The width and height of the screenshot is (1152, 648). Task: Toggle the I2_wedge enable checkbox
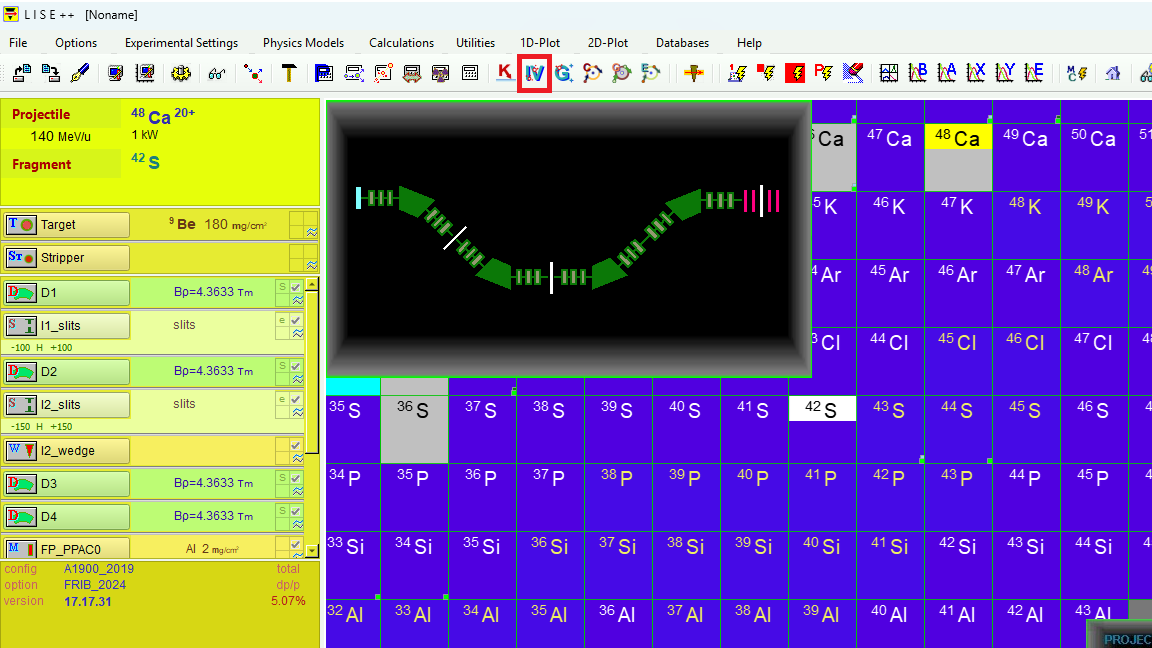click(x=296, y=445)
